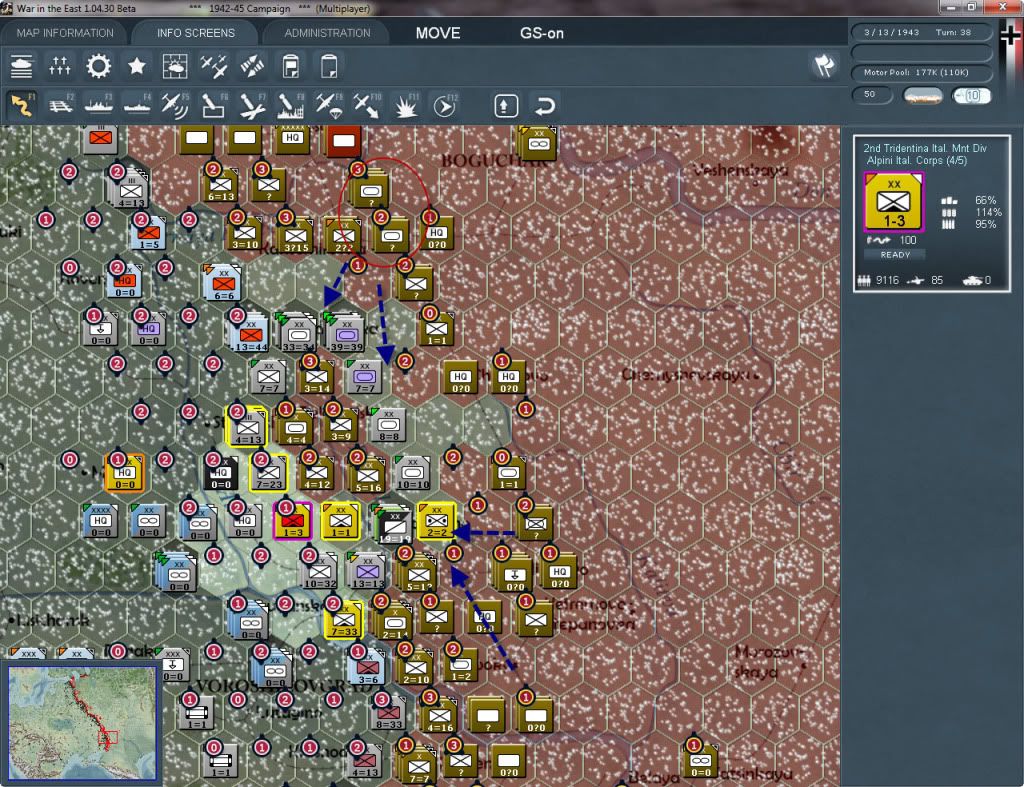The image size is (1024, 787).
Task: Select the 8=33 unit counter
Action: click(389, 712)
